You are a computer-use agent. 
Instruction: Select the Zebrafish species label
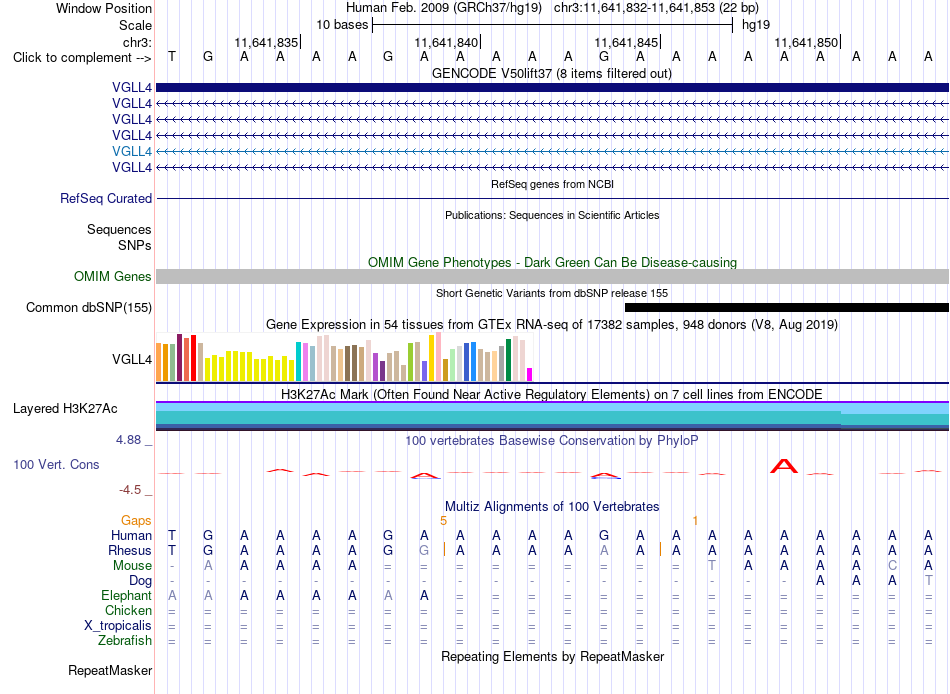tap(125, 640)
